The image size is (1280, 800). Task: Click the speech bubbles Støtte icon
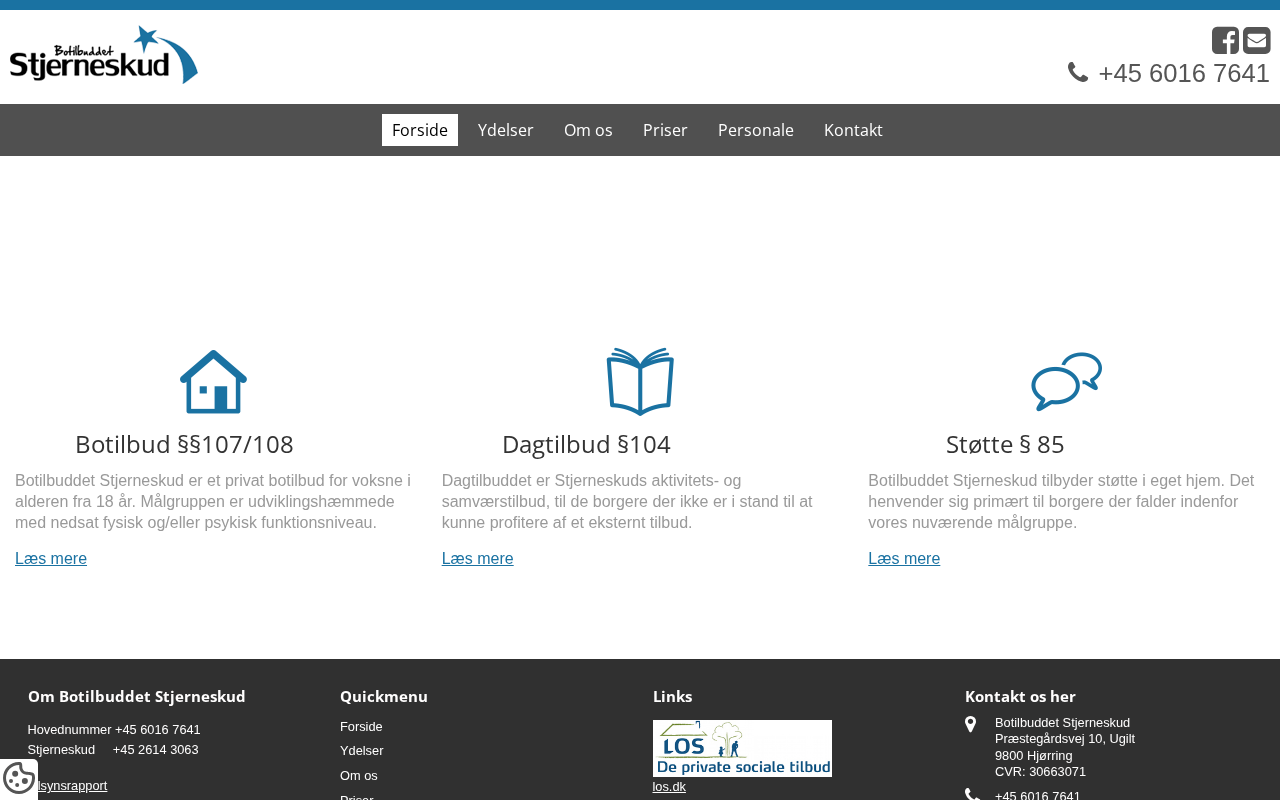click(x=1066, y=381)
